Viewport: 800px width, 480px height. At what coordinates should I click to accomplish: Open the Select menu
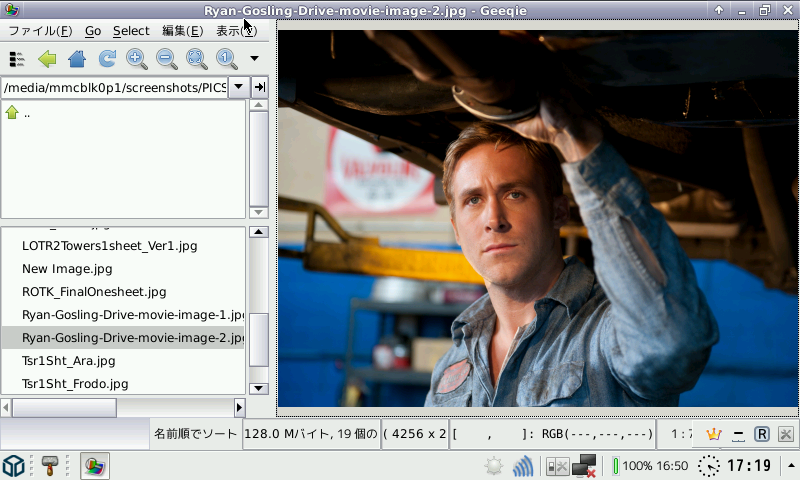131,31
